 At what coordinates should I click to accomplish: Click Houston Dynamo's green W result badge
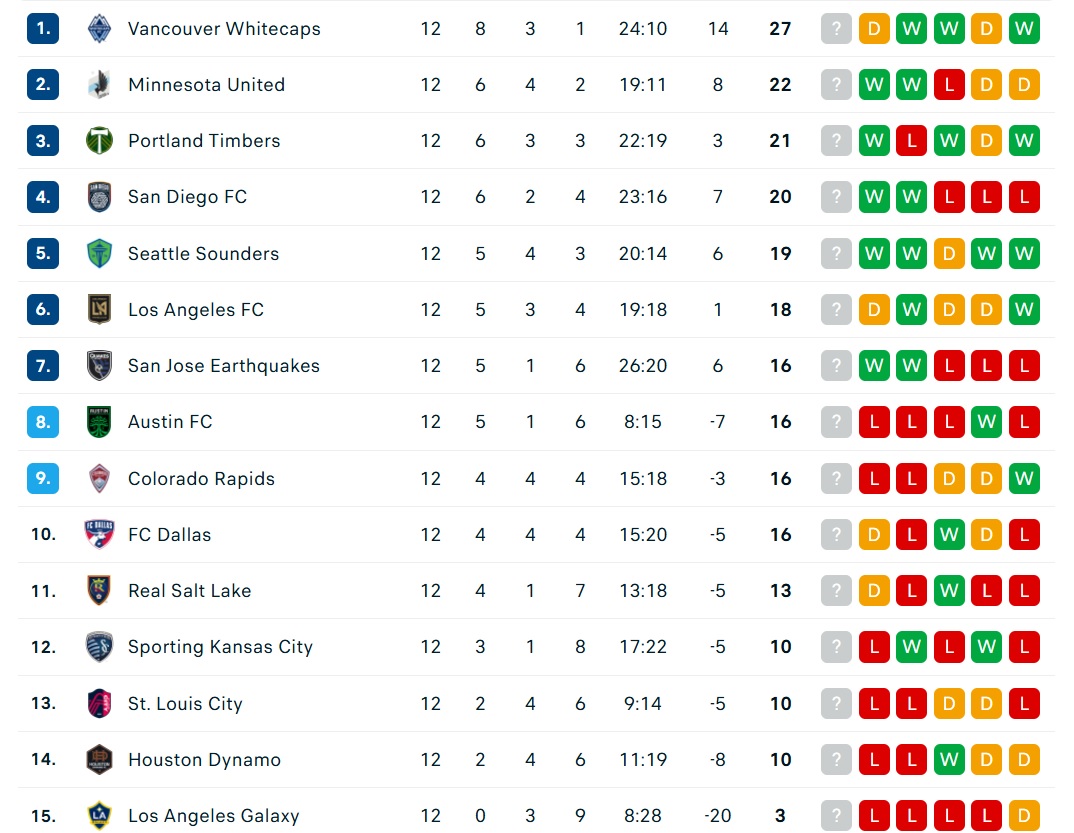(949, 759)
